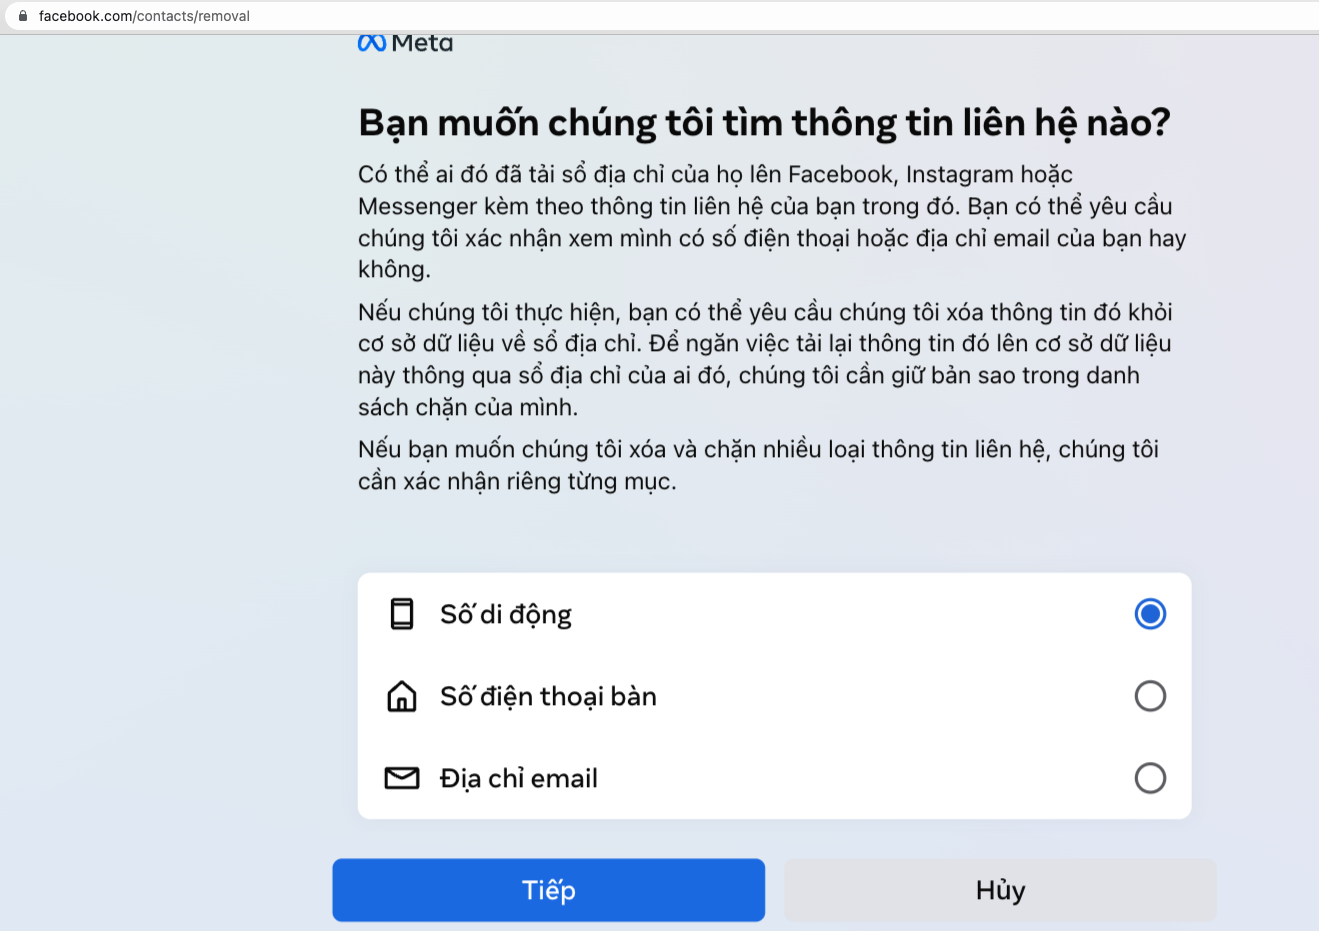Click the Hủy button
The image size is (1319, 931).
(x=1000, y=890)
